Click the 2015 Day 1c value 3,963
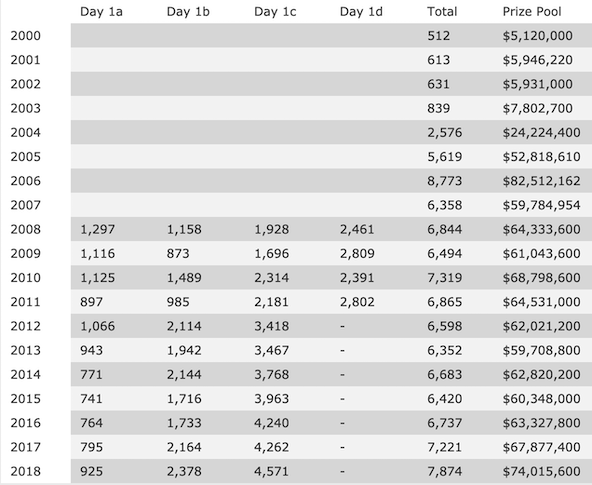The width and height of the screenshot is (592, 485). click(x=271, y=399)
